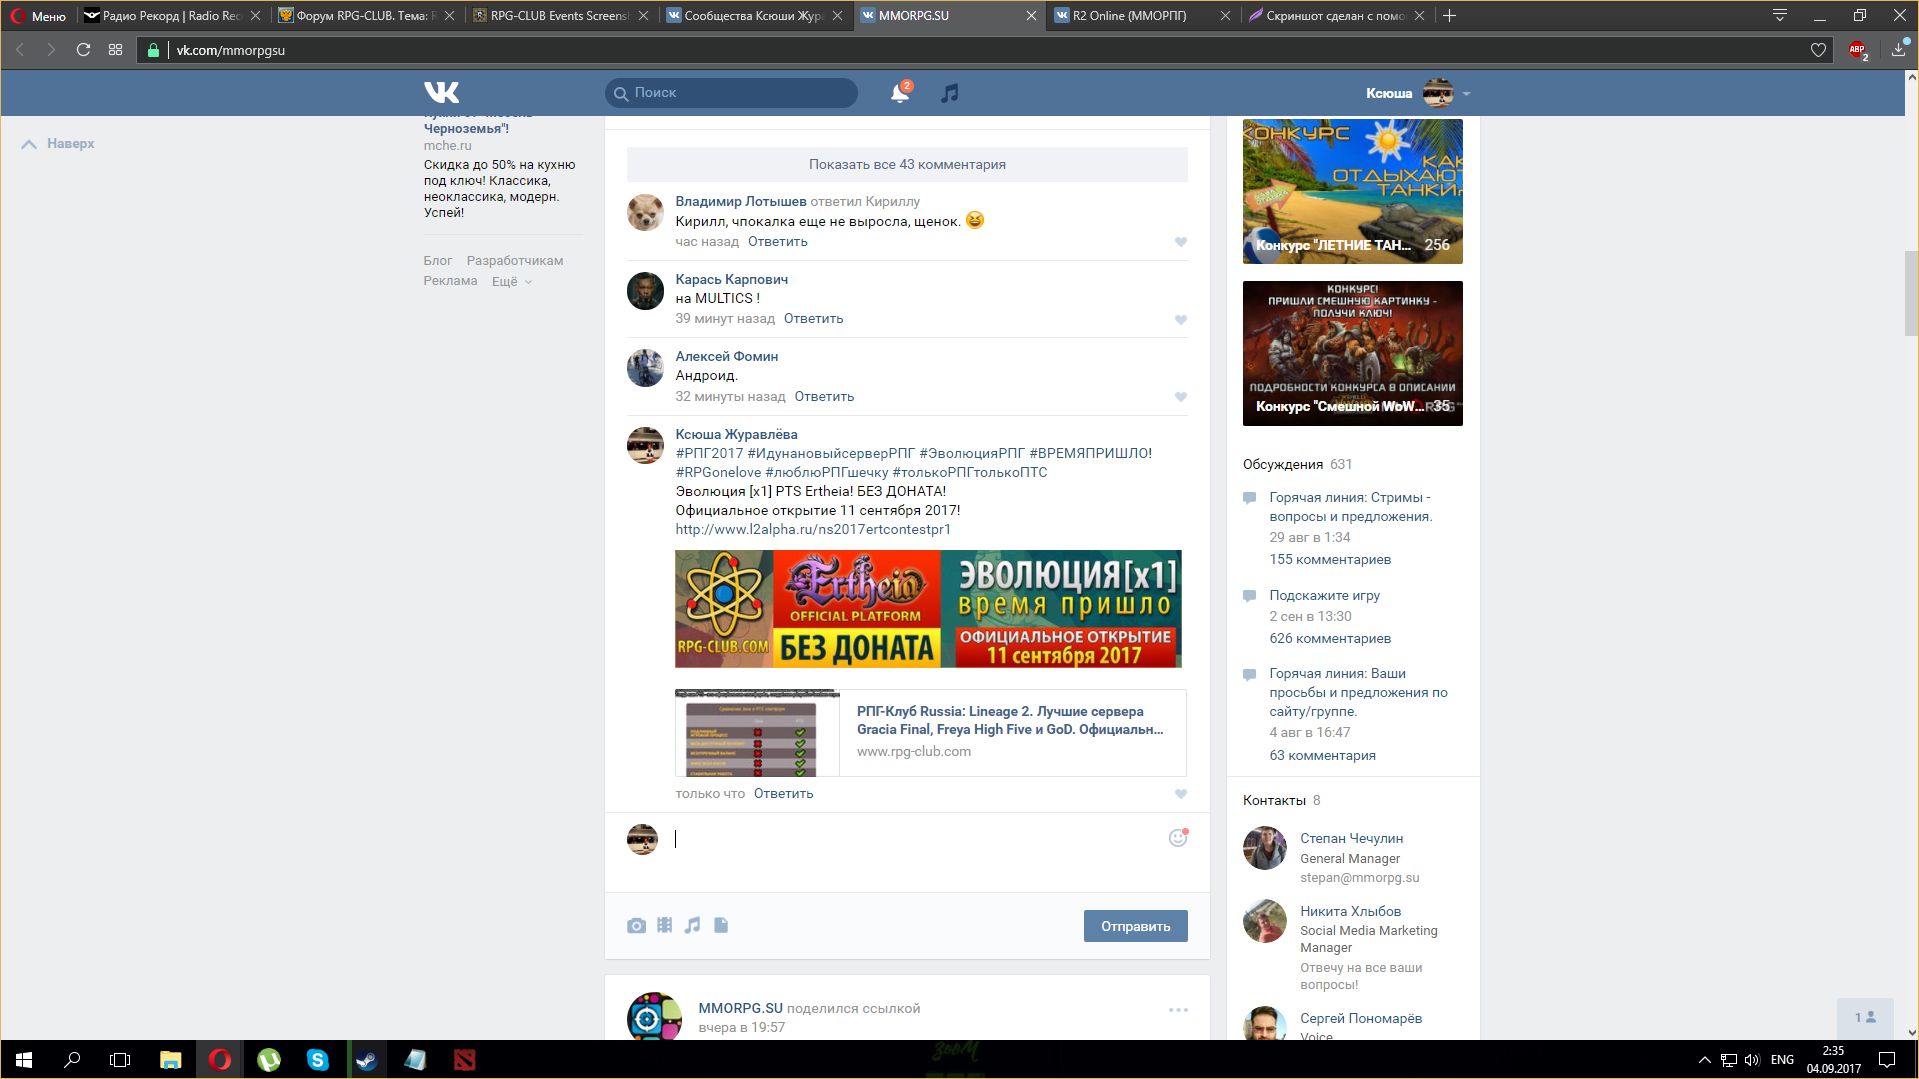Click into the comment text field

915,840
